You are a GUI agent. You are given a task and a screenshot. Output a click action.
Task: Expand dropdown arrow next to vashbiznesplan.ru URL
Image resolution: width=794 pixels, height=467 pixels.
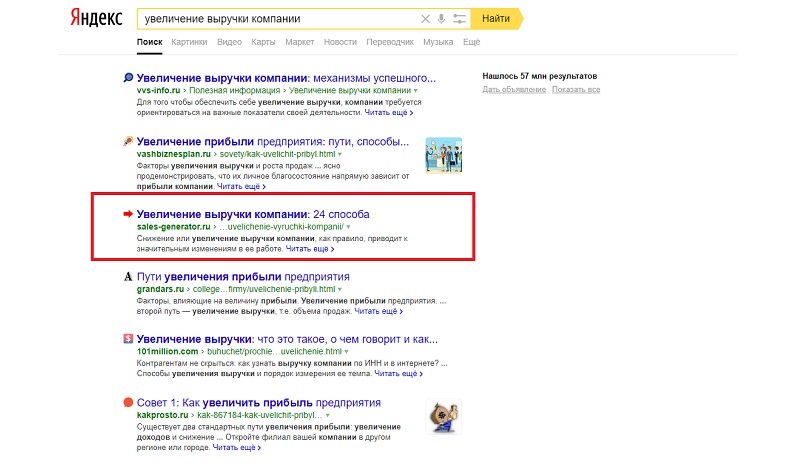[340, 154]
